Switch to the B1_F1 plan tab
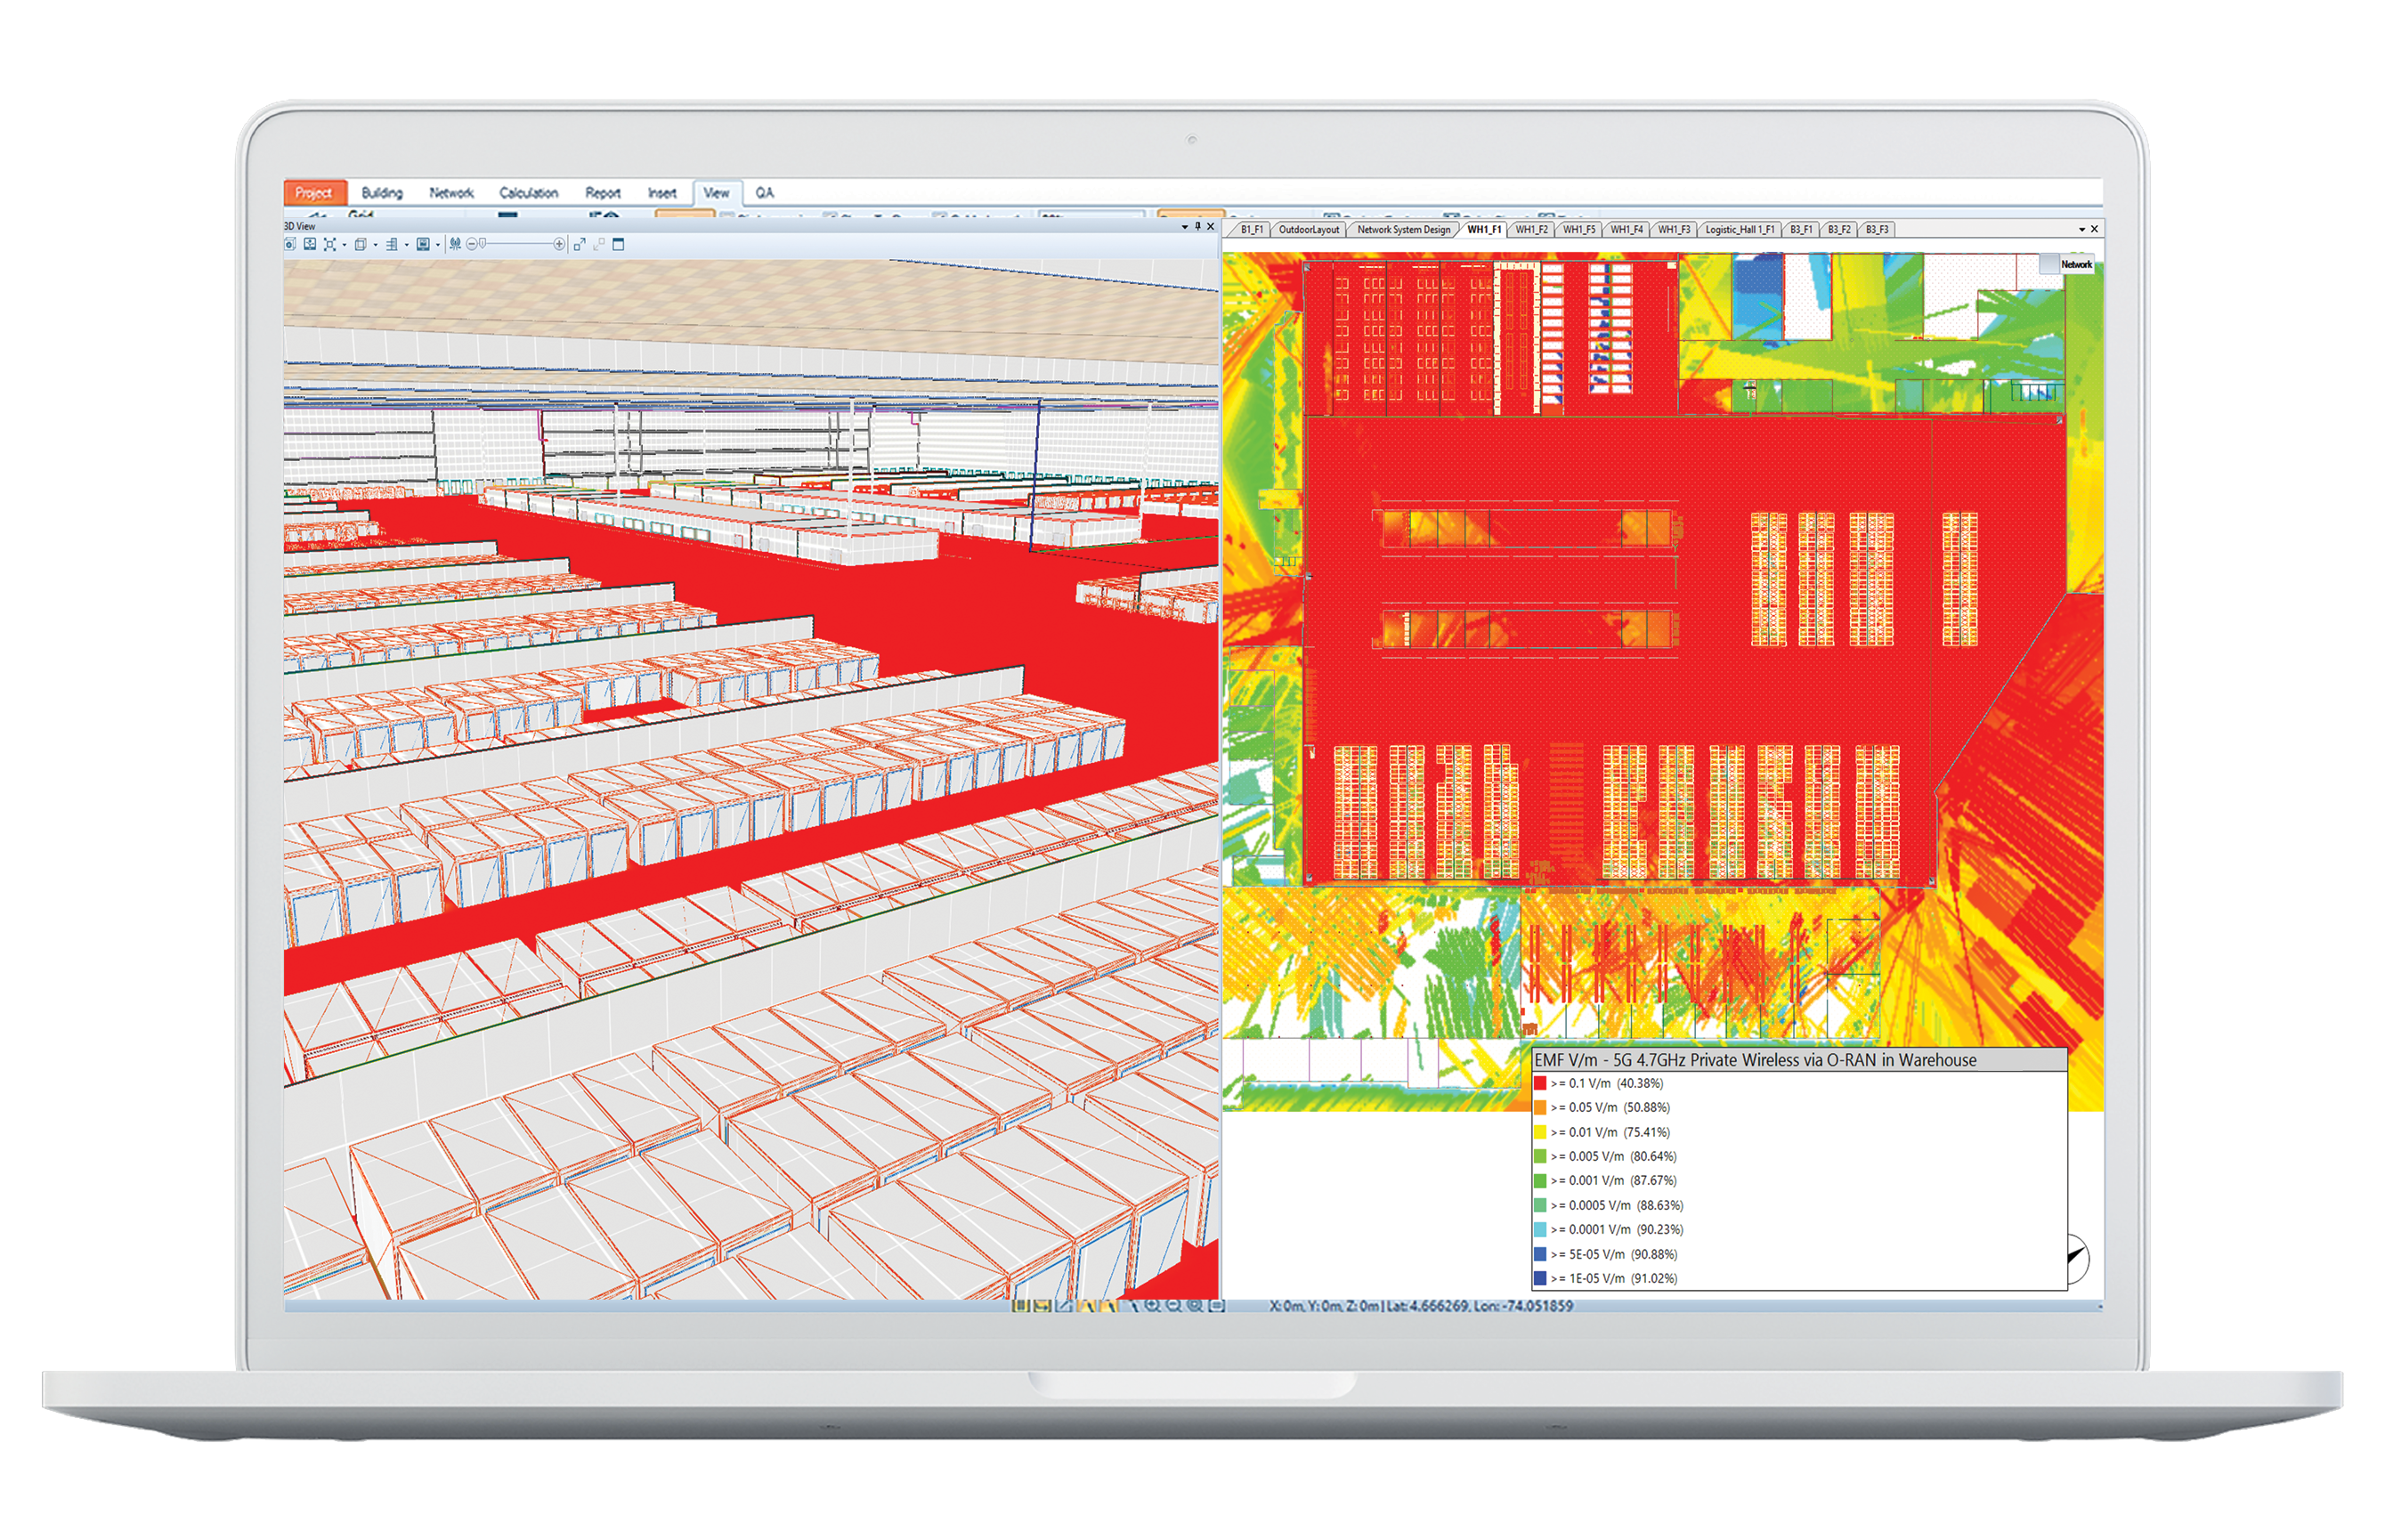Image resolution: width=2385 pixels, height=1540 pixels. [x=1251, y=230]
